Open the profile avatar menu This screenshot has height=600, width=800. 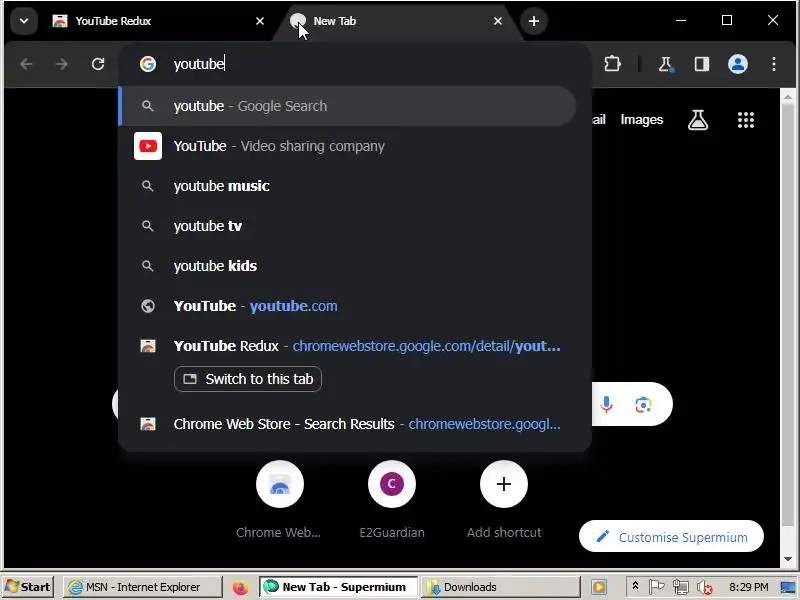[738, 64]
